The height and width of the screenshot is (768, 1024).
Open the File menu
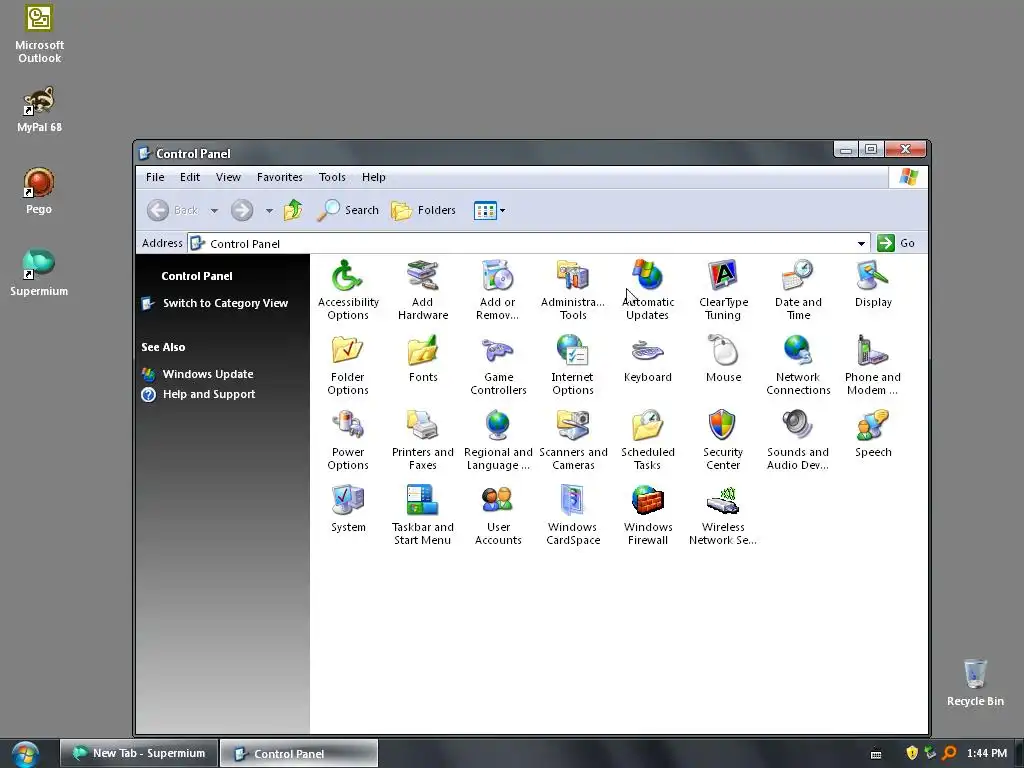click(155, 177)
